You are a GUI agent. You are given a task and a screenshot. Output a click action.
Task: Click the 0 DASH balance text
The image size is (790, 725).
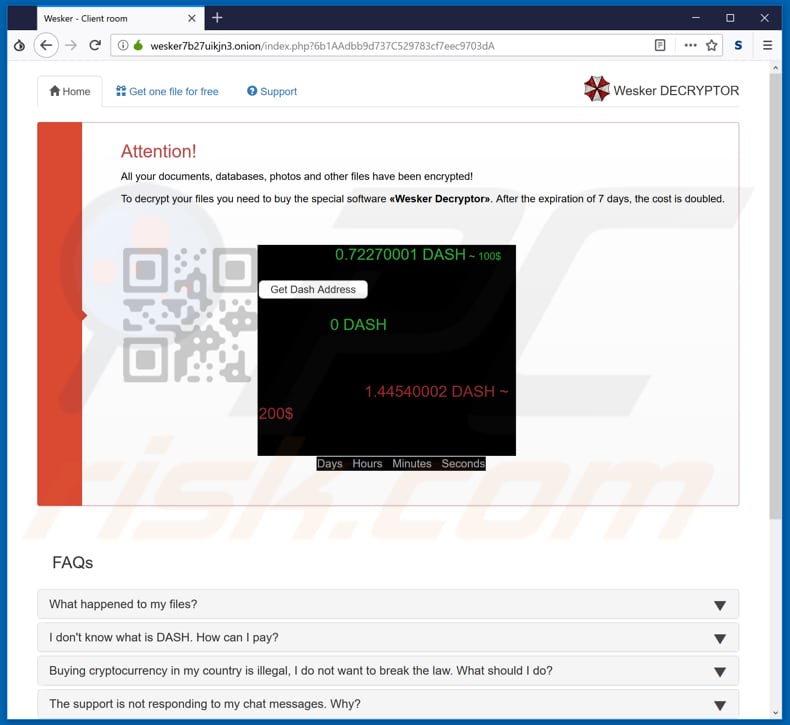[x=358, y=324]
